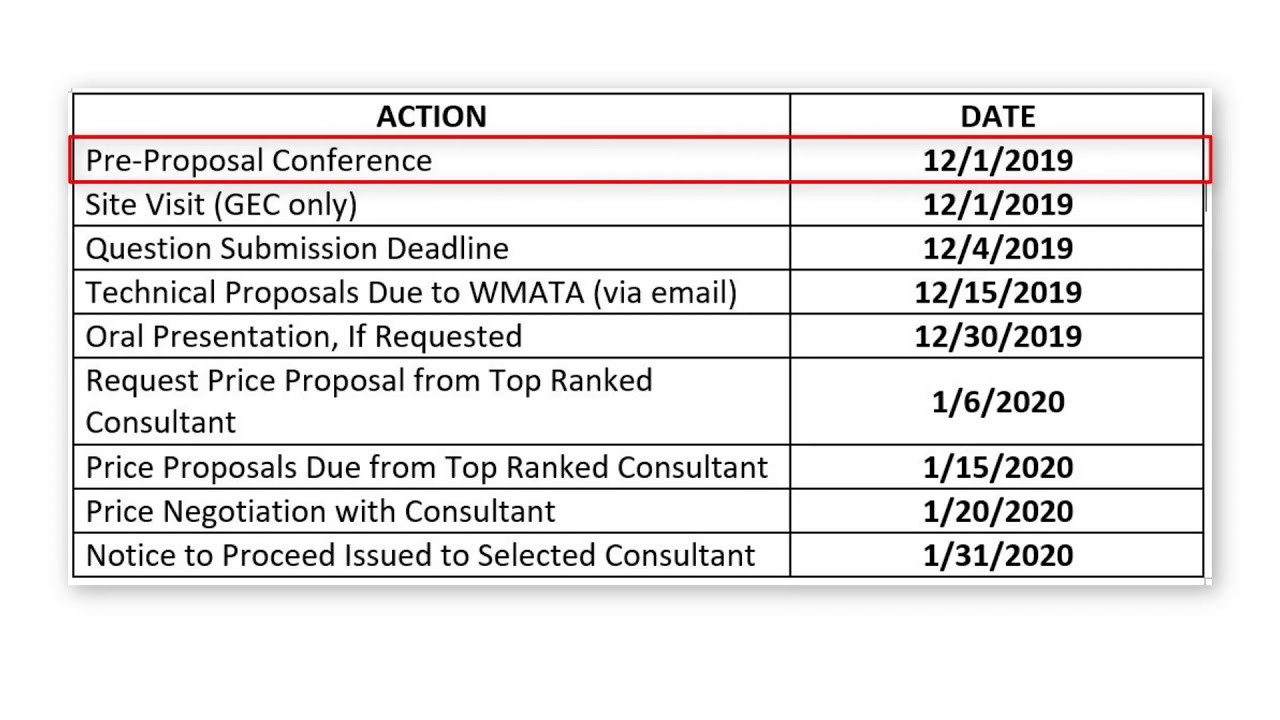Click the Notice to Proceed Issued cell
The image size is (1280, 720).
tap(431, 555)
